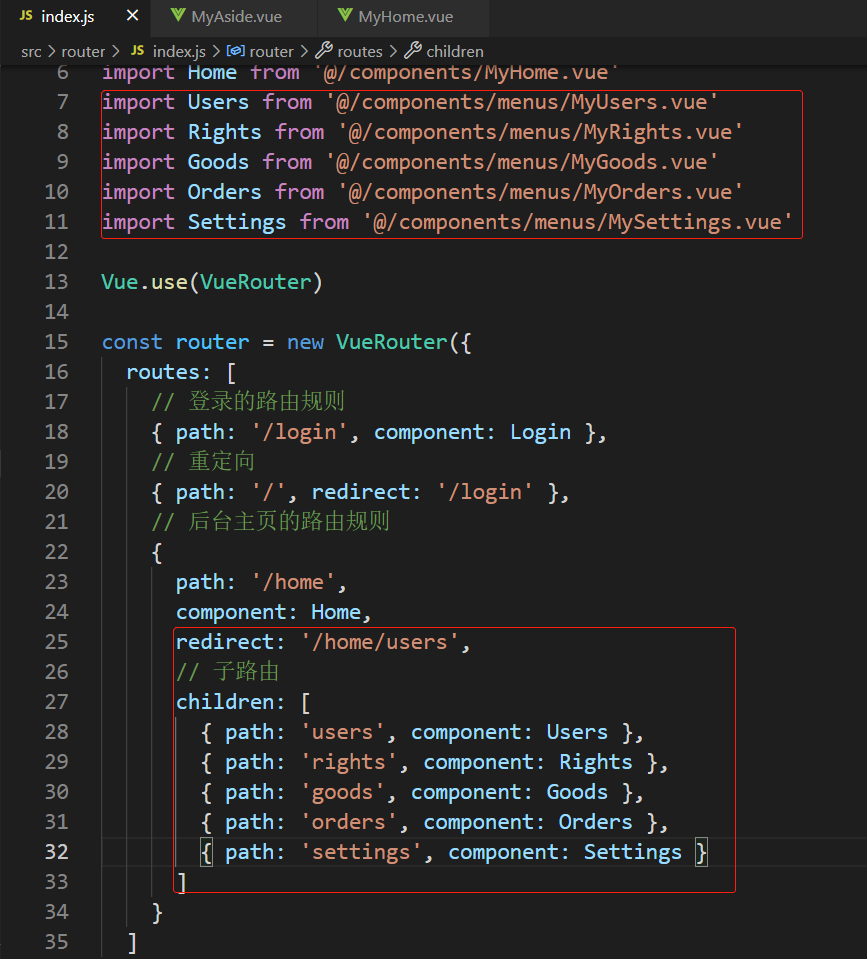Click the comment '// 后台主页的路由规则'

tap(270, 522)
